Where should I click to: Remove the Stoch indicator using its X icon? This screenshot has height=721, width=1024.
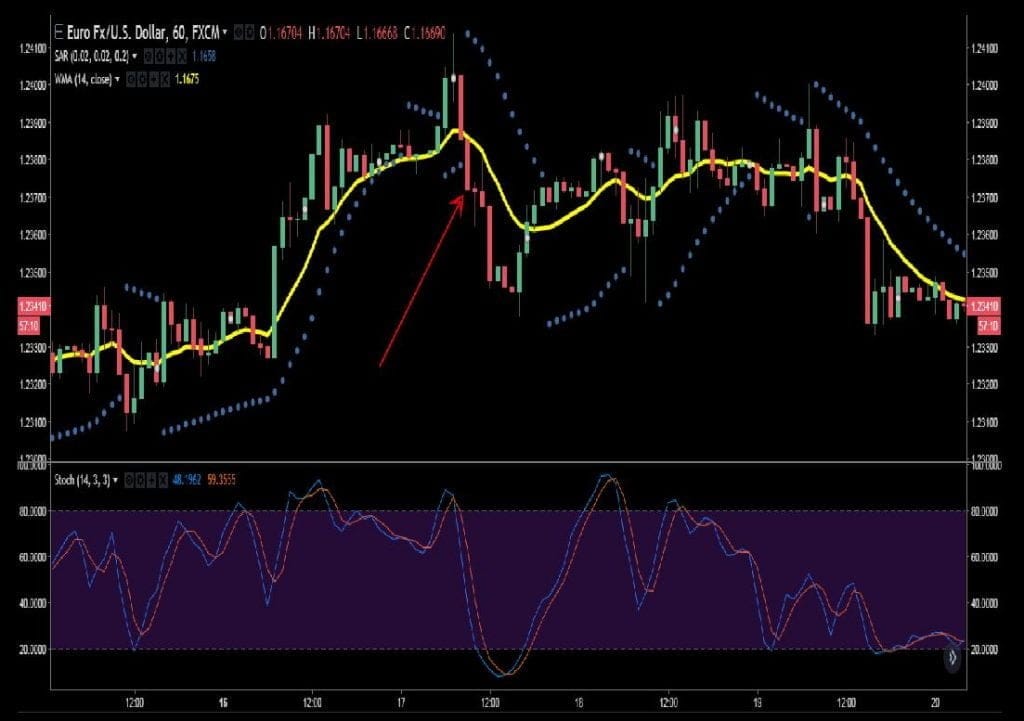pos(161,480)
